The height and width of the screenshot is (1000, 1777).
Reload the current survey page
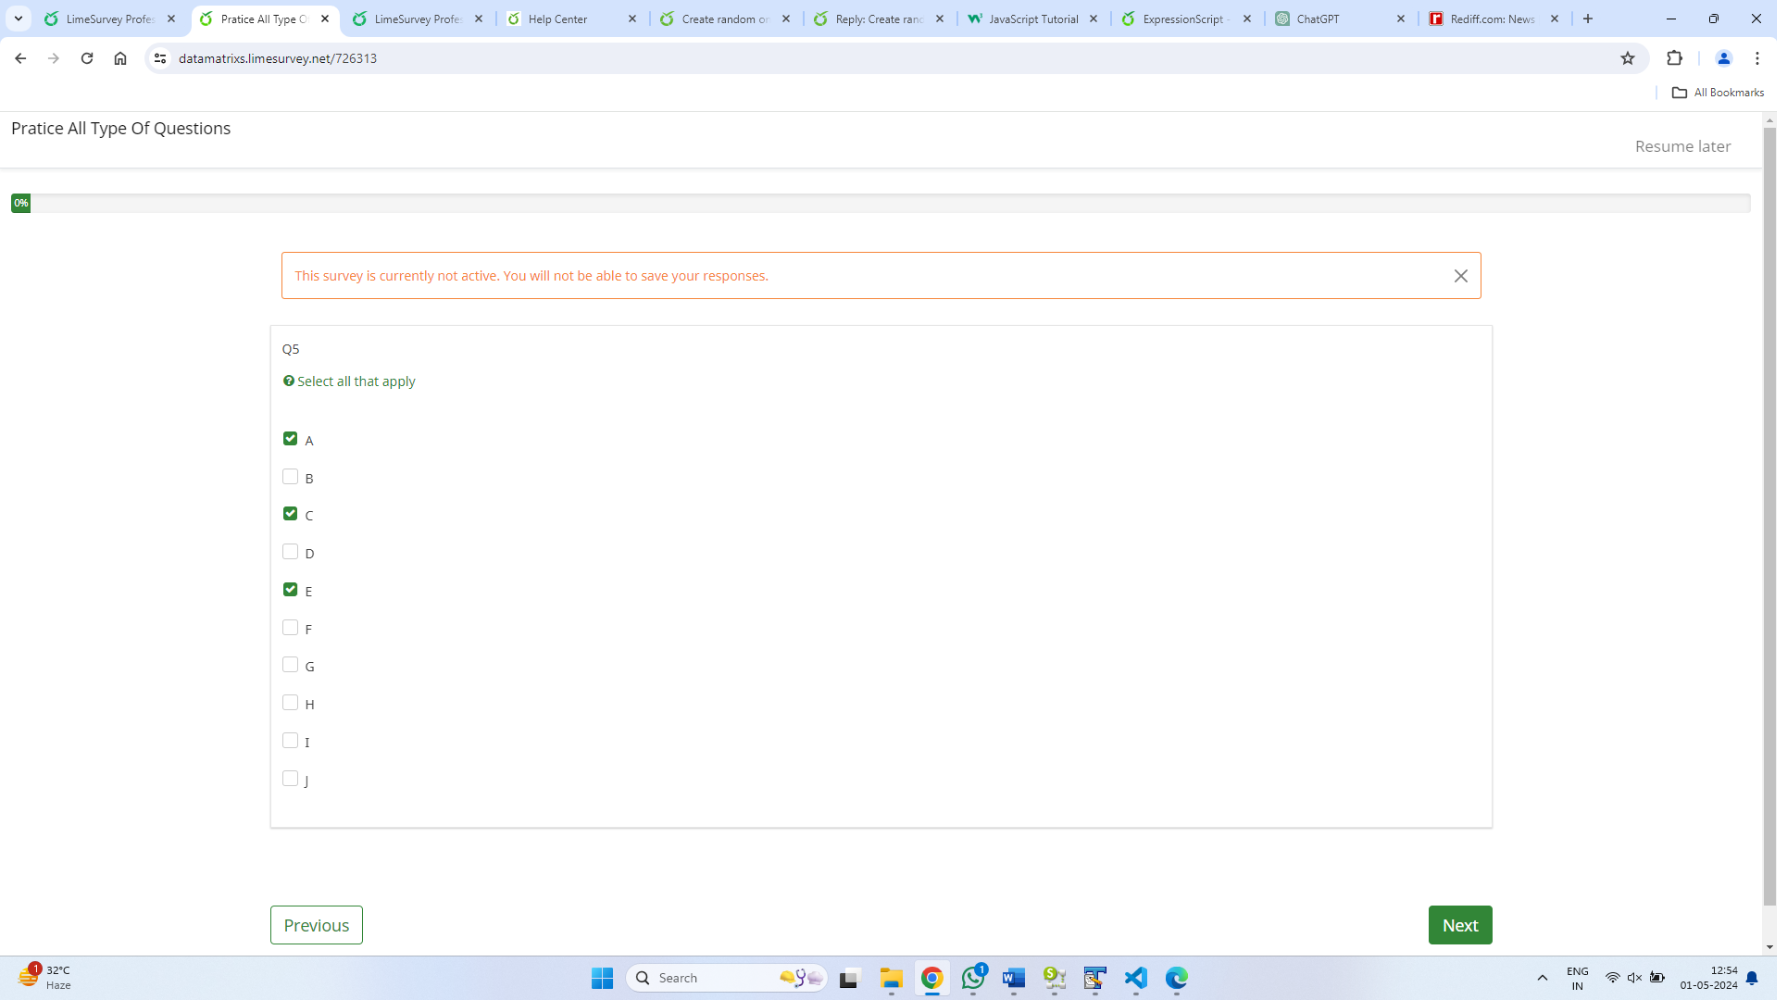87,58
